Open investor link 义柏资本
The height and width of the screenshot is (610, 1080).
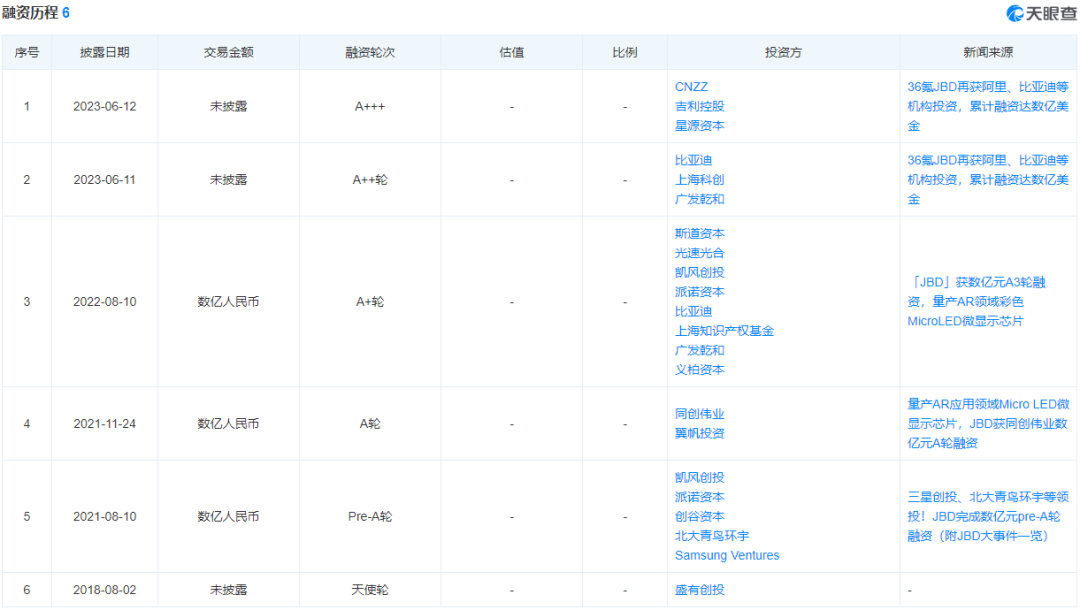pos(699,370)
